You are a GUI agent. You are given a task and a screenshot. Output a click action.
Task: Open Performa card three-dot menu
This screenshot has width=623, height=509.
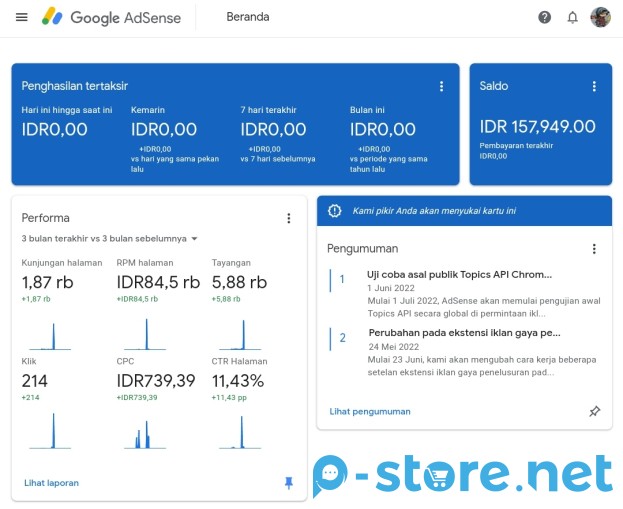coord(289,218)
